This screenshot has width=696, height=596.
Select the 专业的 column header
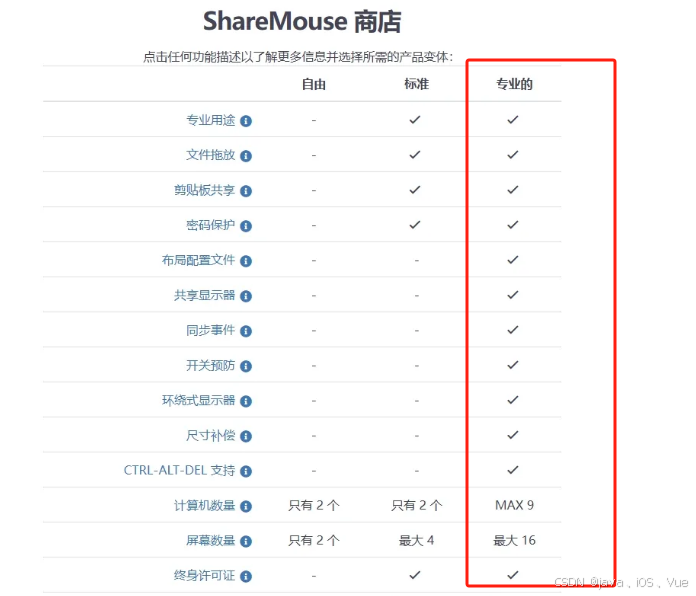[514, 84]
